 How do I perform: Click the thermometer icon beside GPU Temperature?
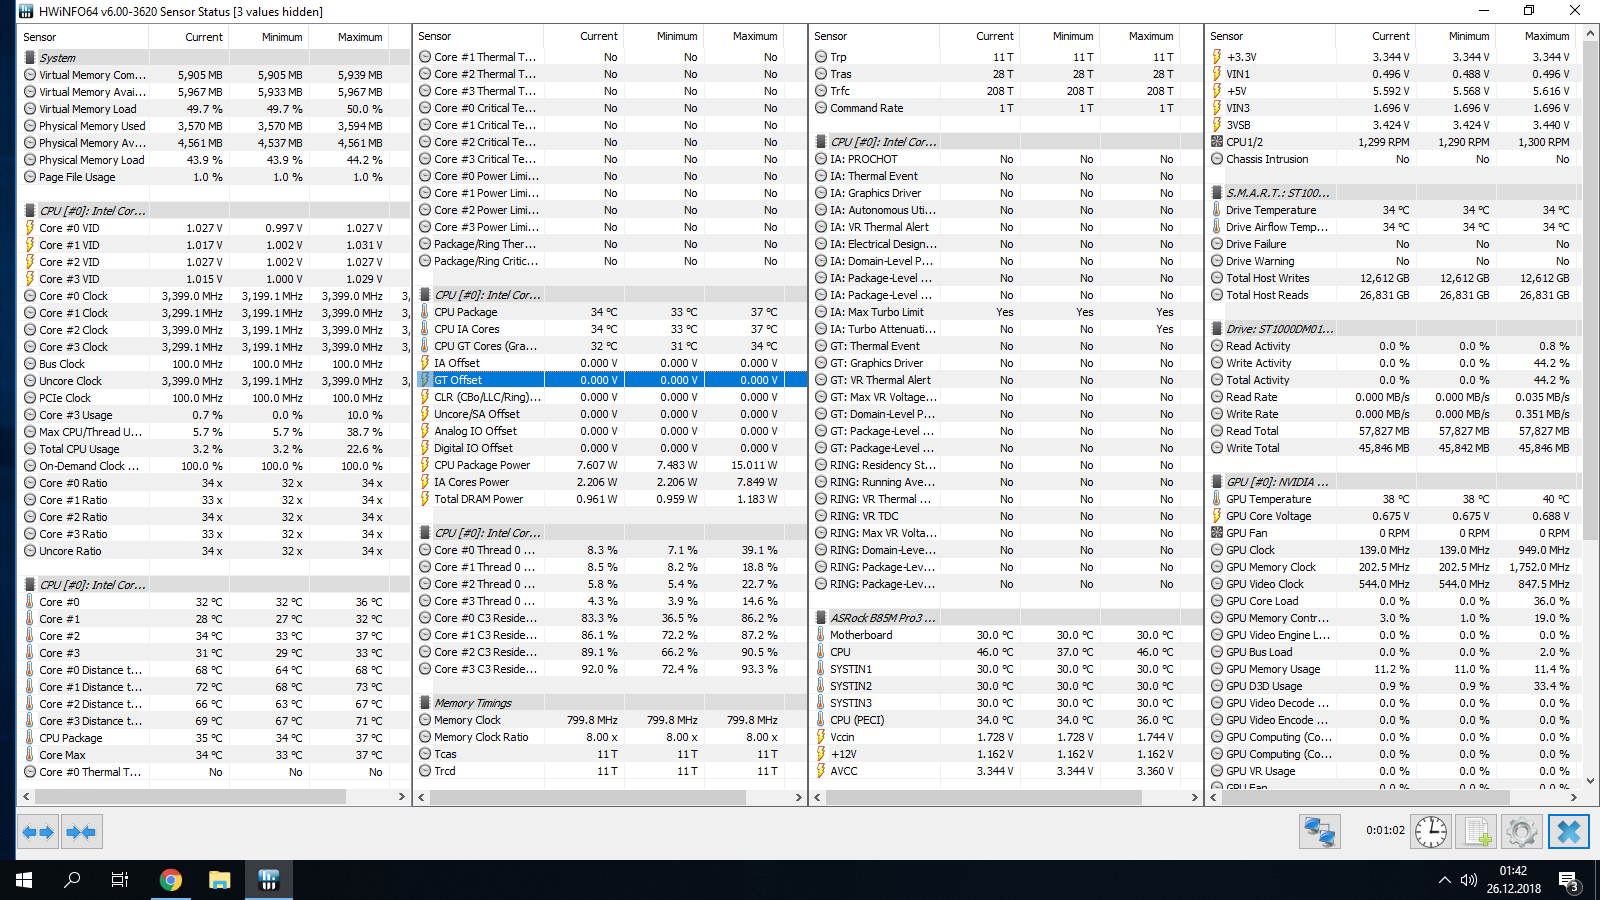pyautogui.click(x=1217, y=499)
